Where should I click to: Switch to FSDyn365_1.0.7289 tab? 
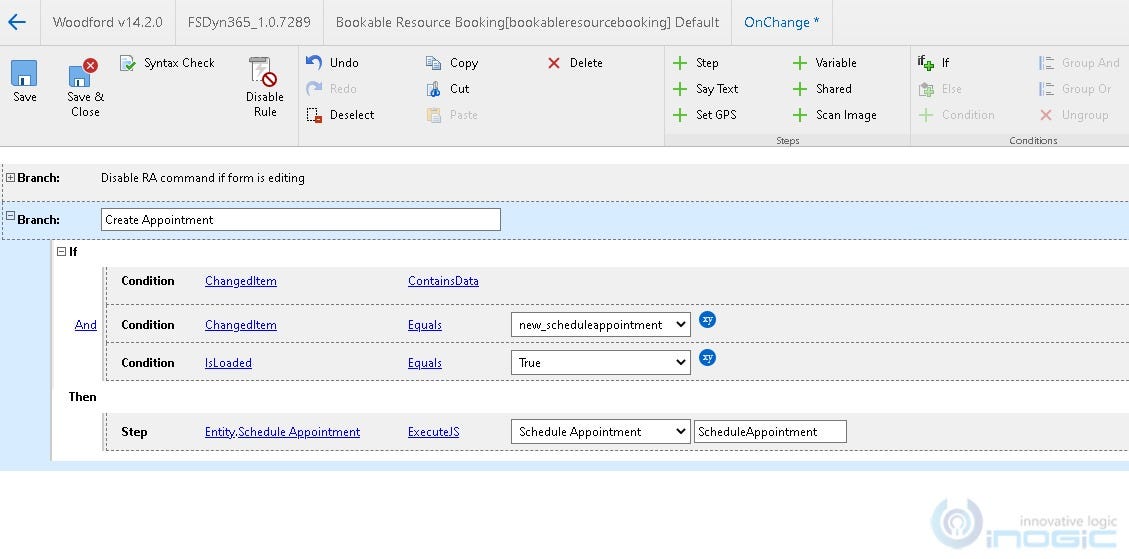(x=249, y=22)
